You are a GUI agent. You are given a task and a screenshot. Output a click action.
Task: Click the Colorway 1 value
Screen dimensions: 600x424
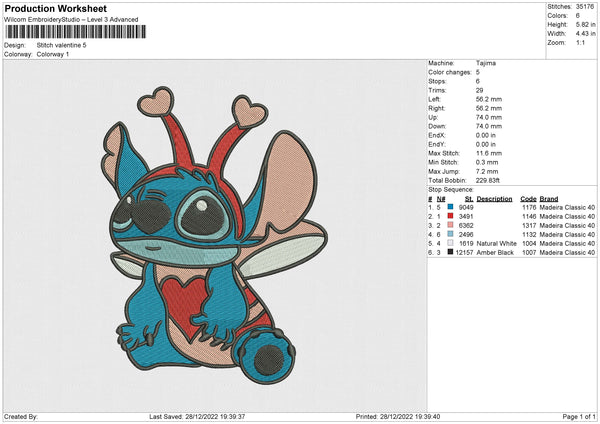pyautogui.click(x=54, y=54)
